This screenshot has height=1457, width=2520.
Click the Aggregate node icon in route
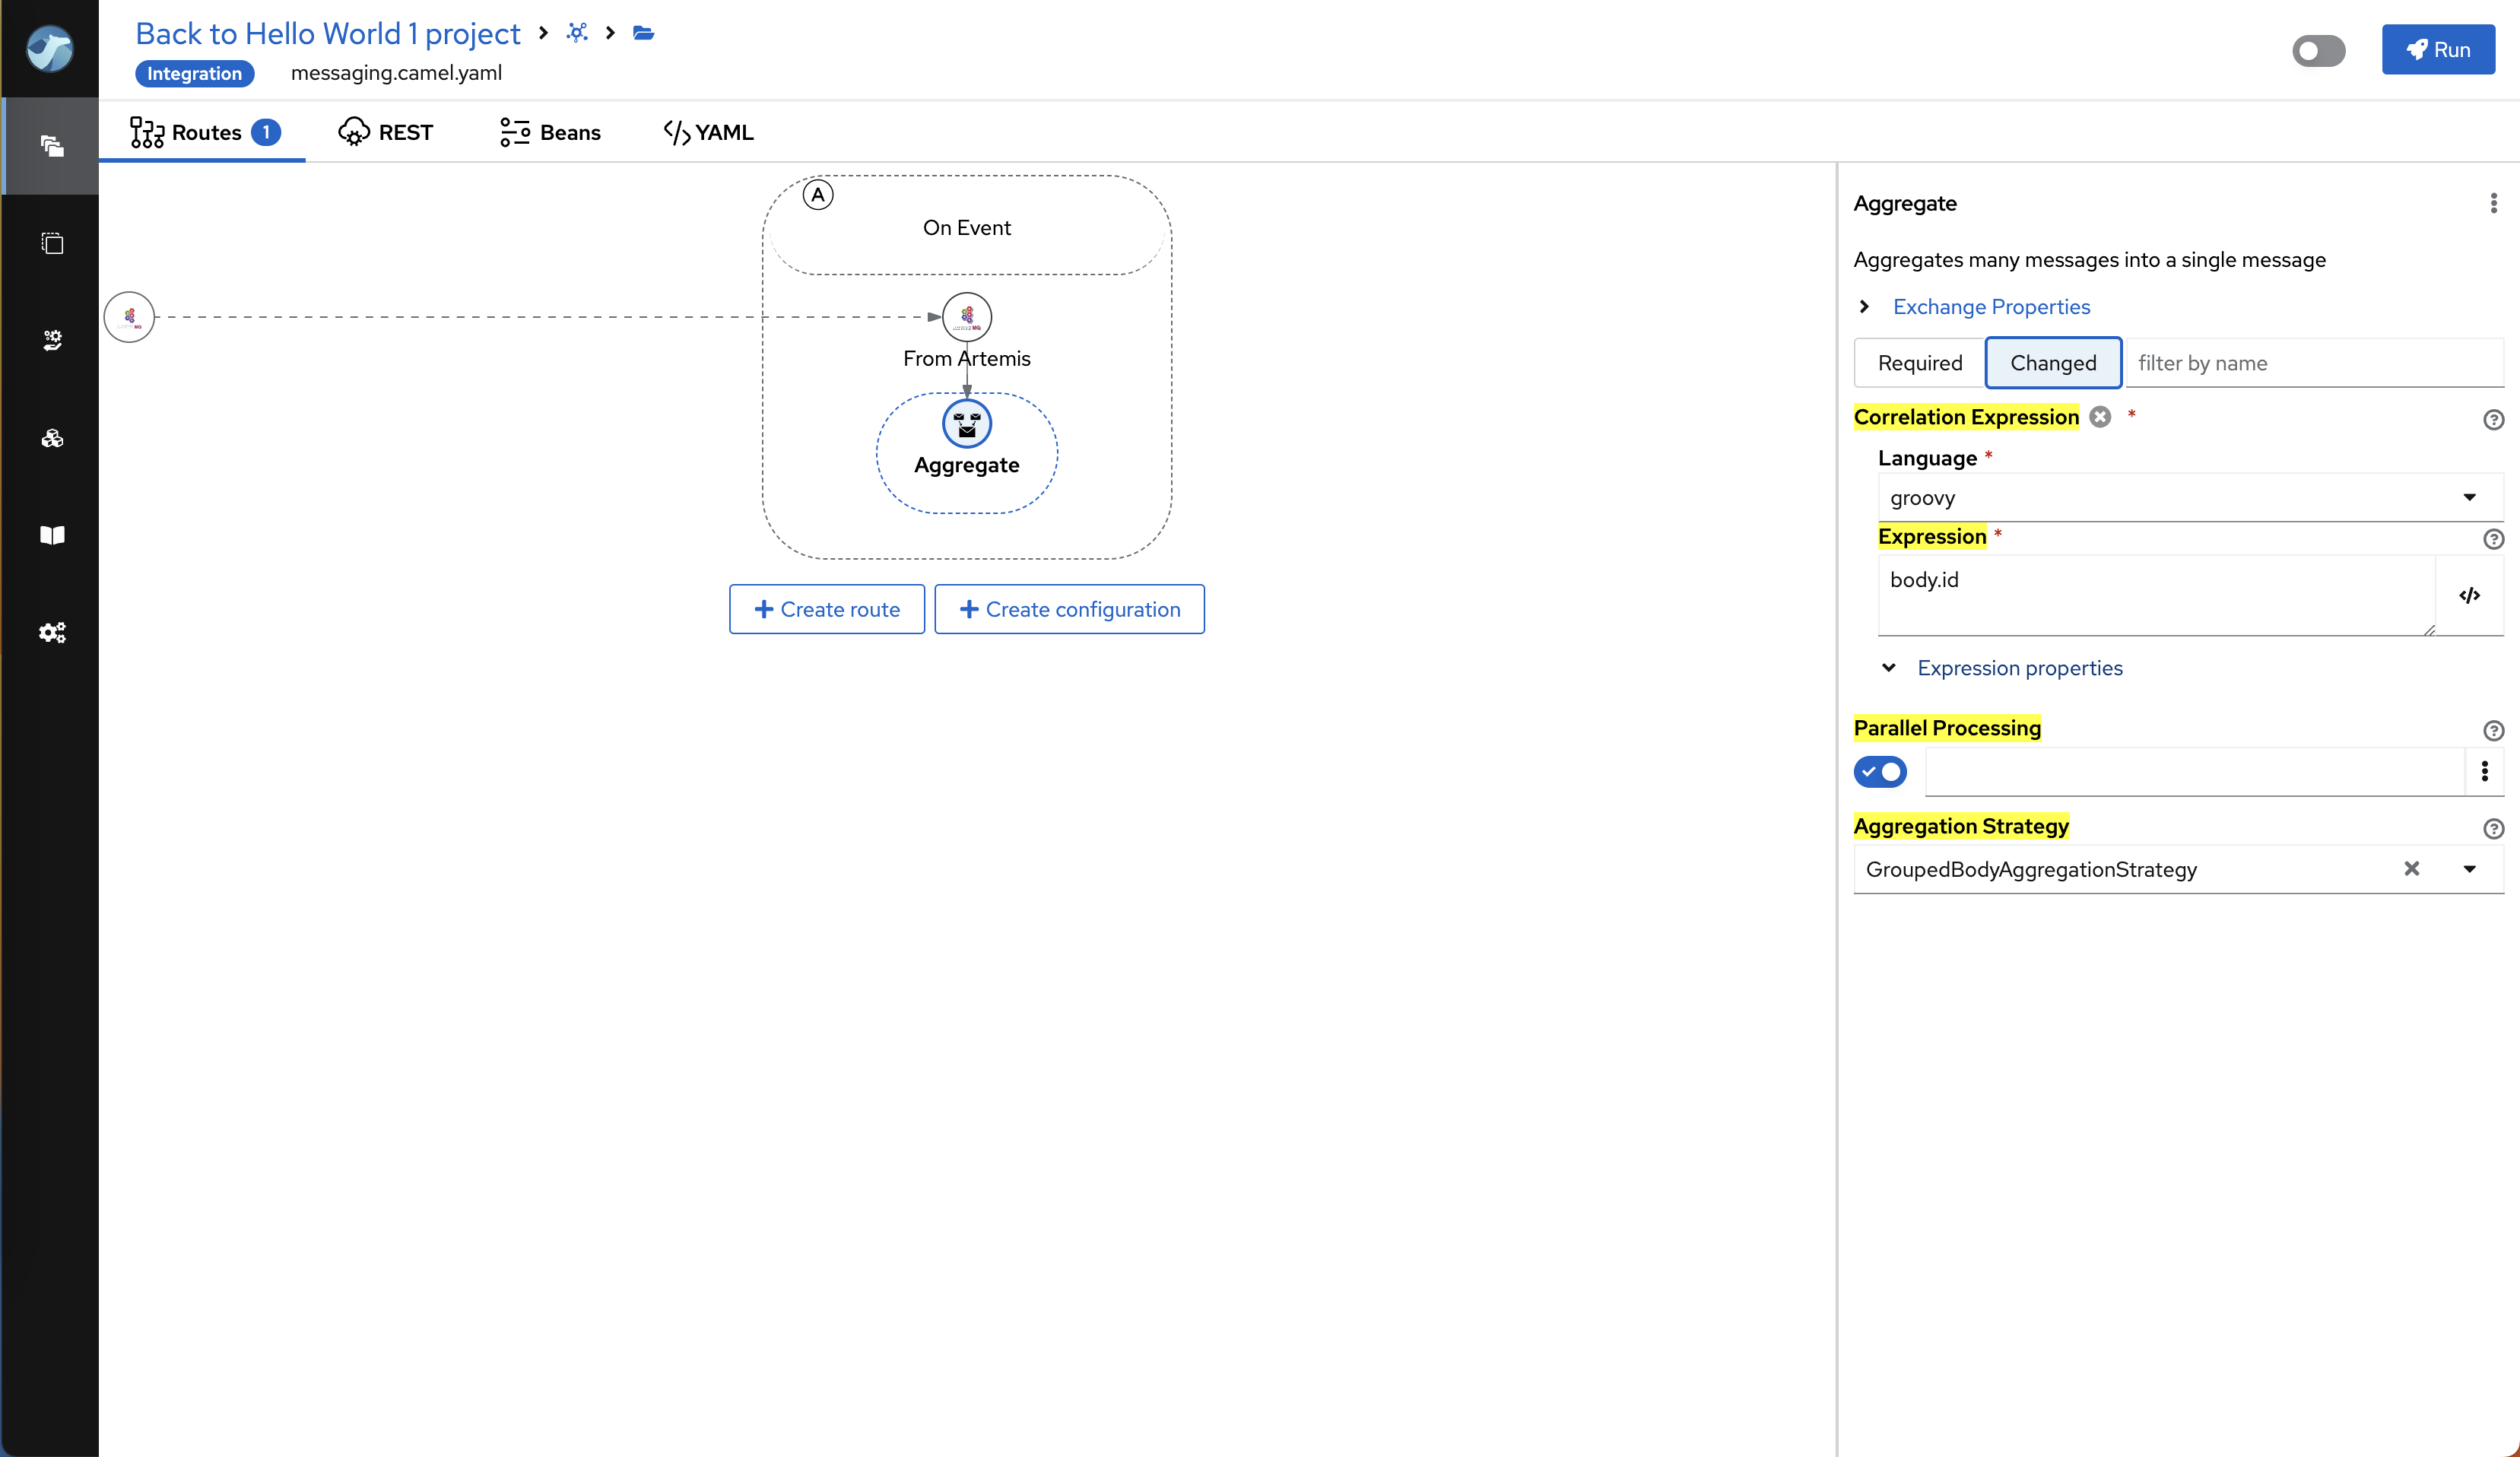966,424
